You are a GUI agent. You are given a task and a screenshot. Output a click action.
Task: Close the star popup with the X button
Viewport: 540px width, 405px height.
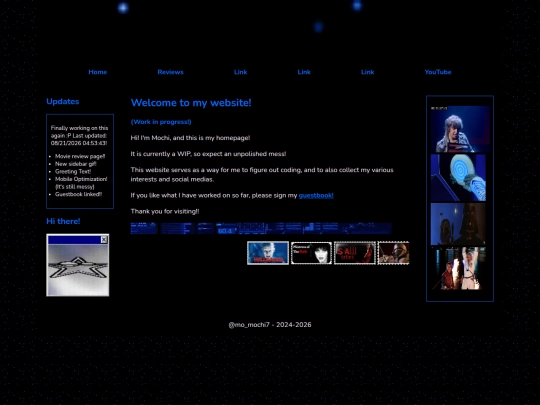point(104,240)
